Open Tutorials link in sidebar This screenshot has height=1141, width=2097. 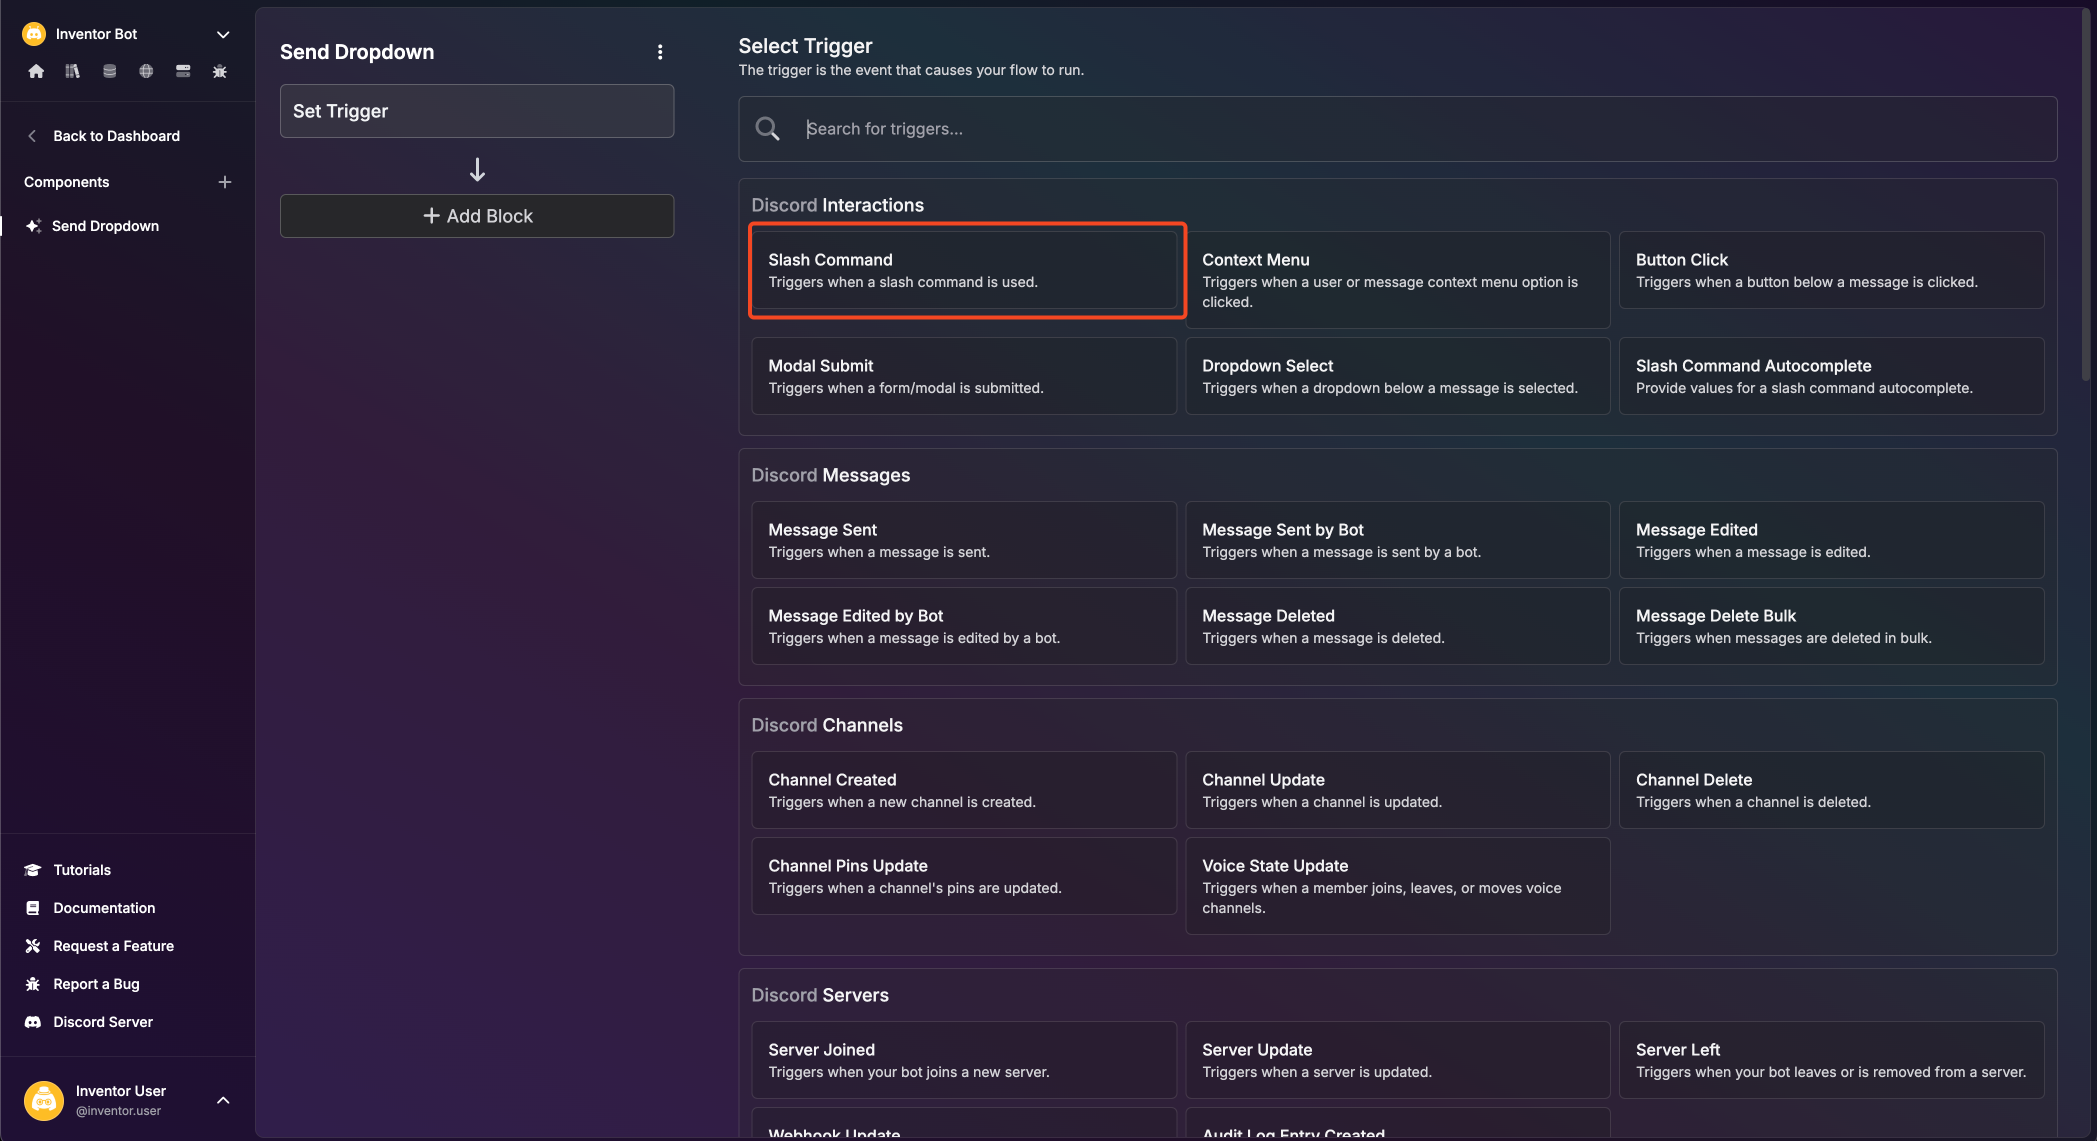coord(82,870)
